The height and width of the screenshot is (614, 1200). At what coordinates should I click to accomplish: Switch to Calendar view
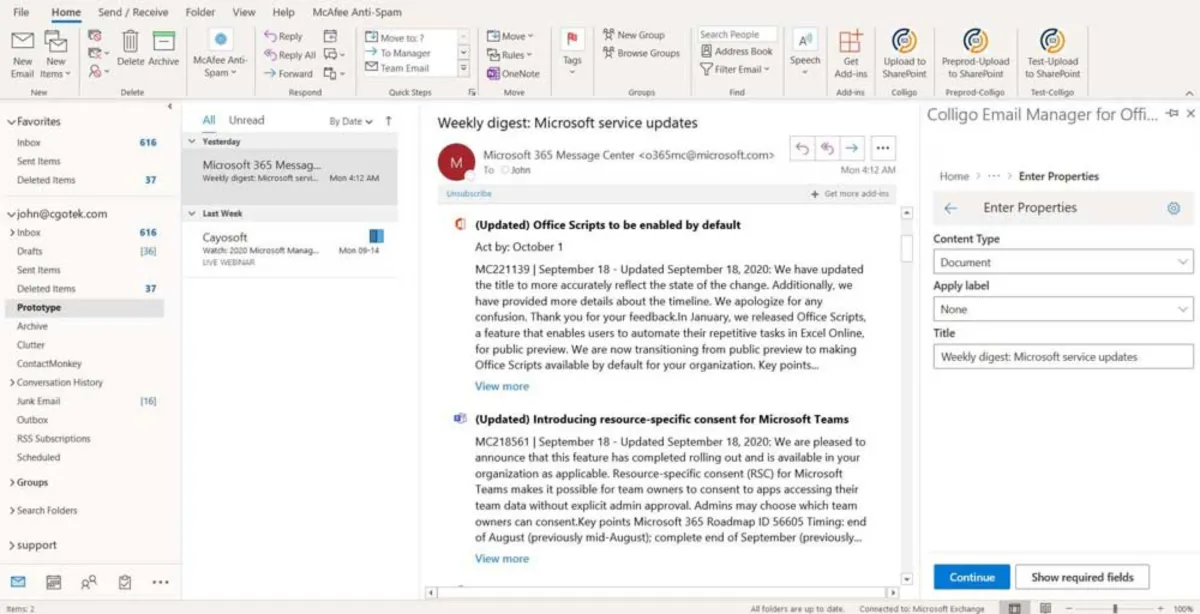(54, 581)
